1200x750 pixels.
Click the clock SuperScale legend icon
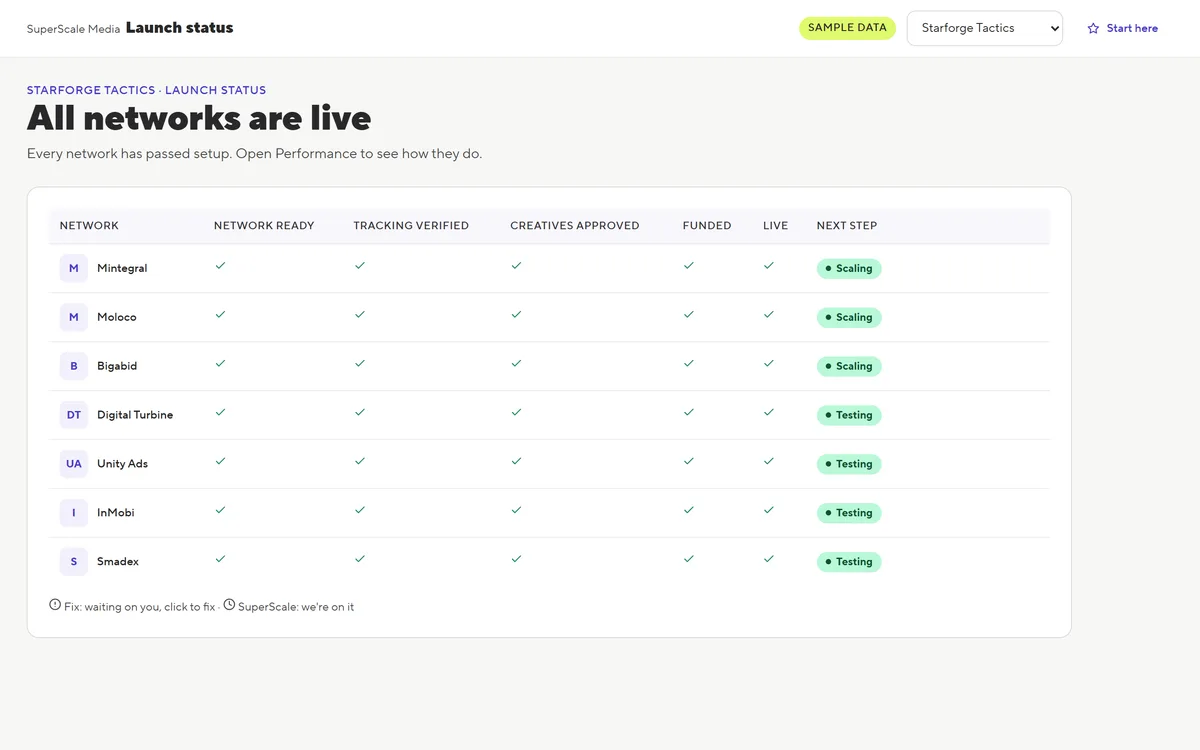click(230, 605)
